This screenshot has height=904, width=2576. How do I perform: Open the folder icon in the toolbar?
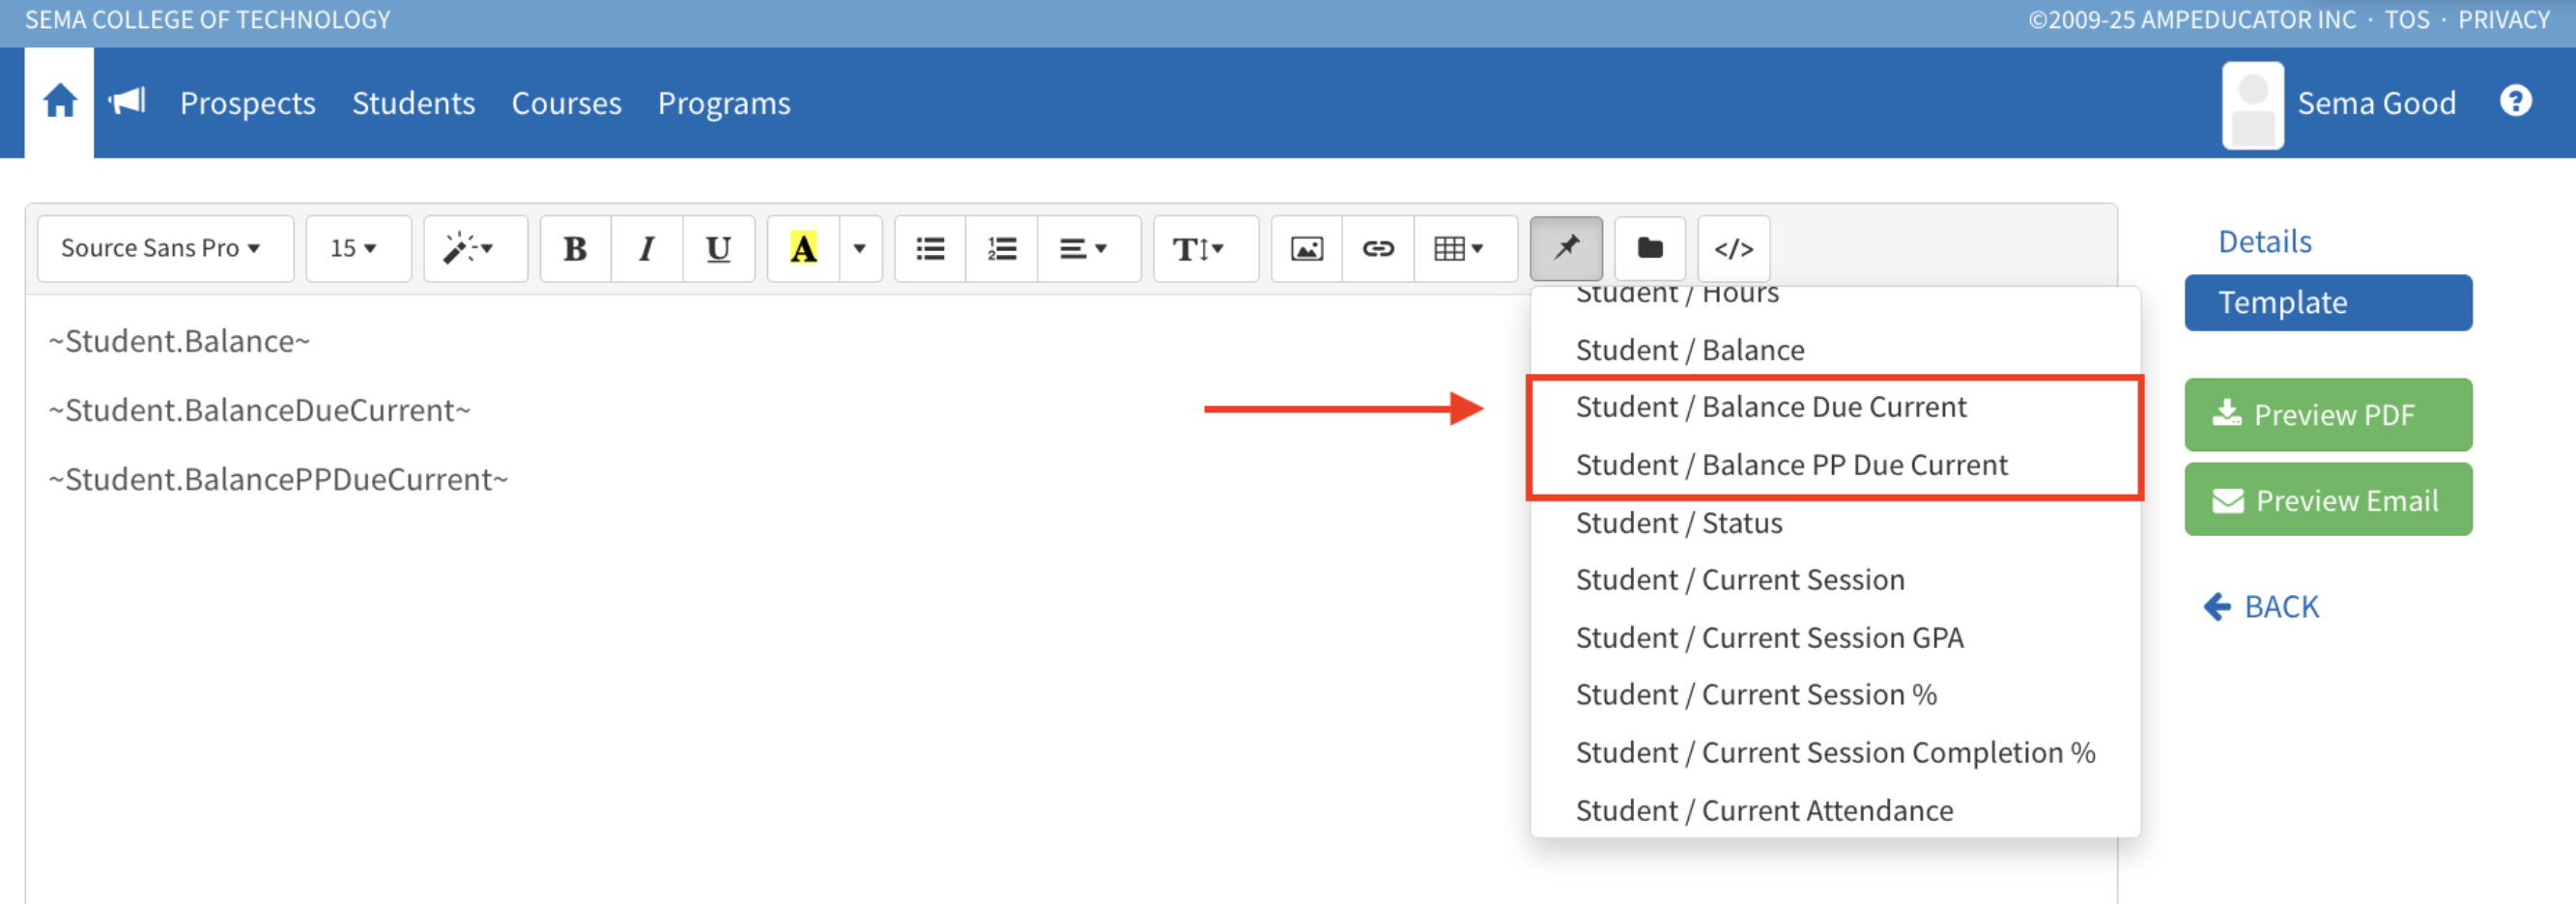1649,249
